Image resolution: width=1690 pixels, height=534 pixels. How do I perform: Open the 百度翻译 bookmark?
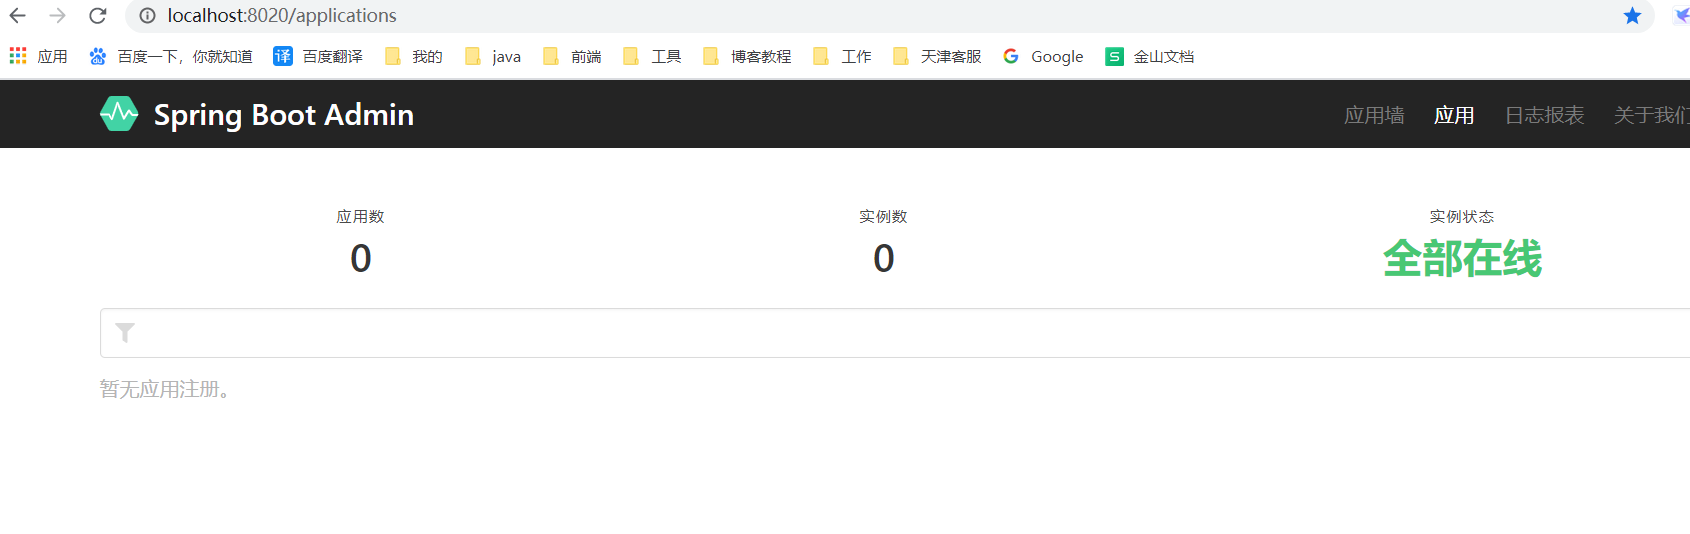point(318,57)
